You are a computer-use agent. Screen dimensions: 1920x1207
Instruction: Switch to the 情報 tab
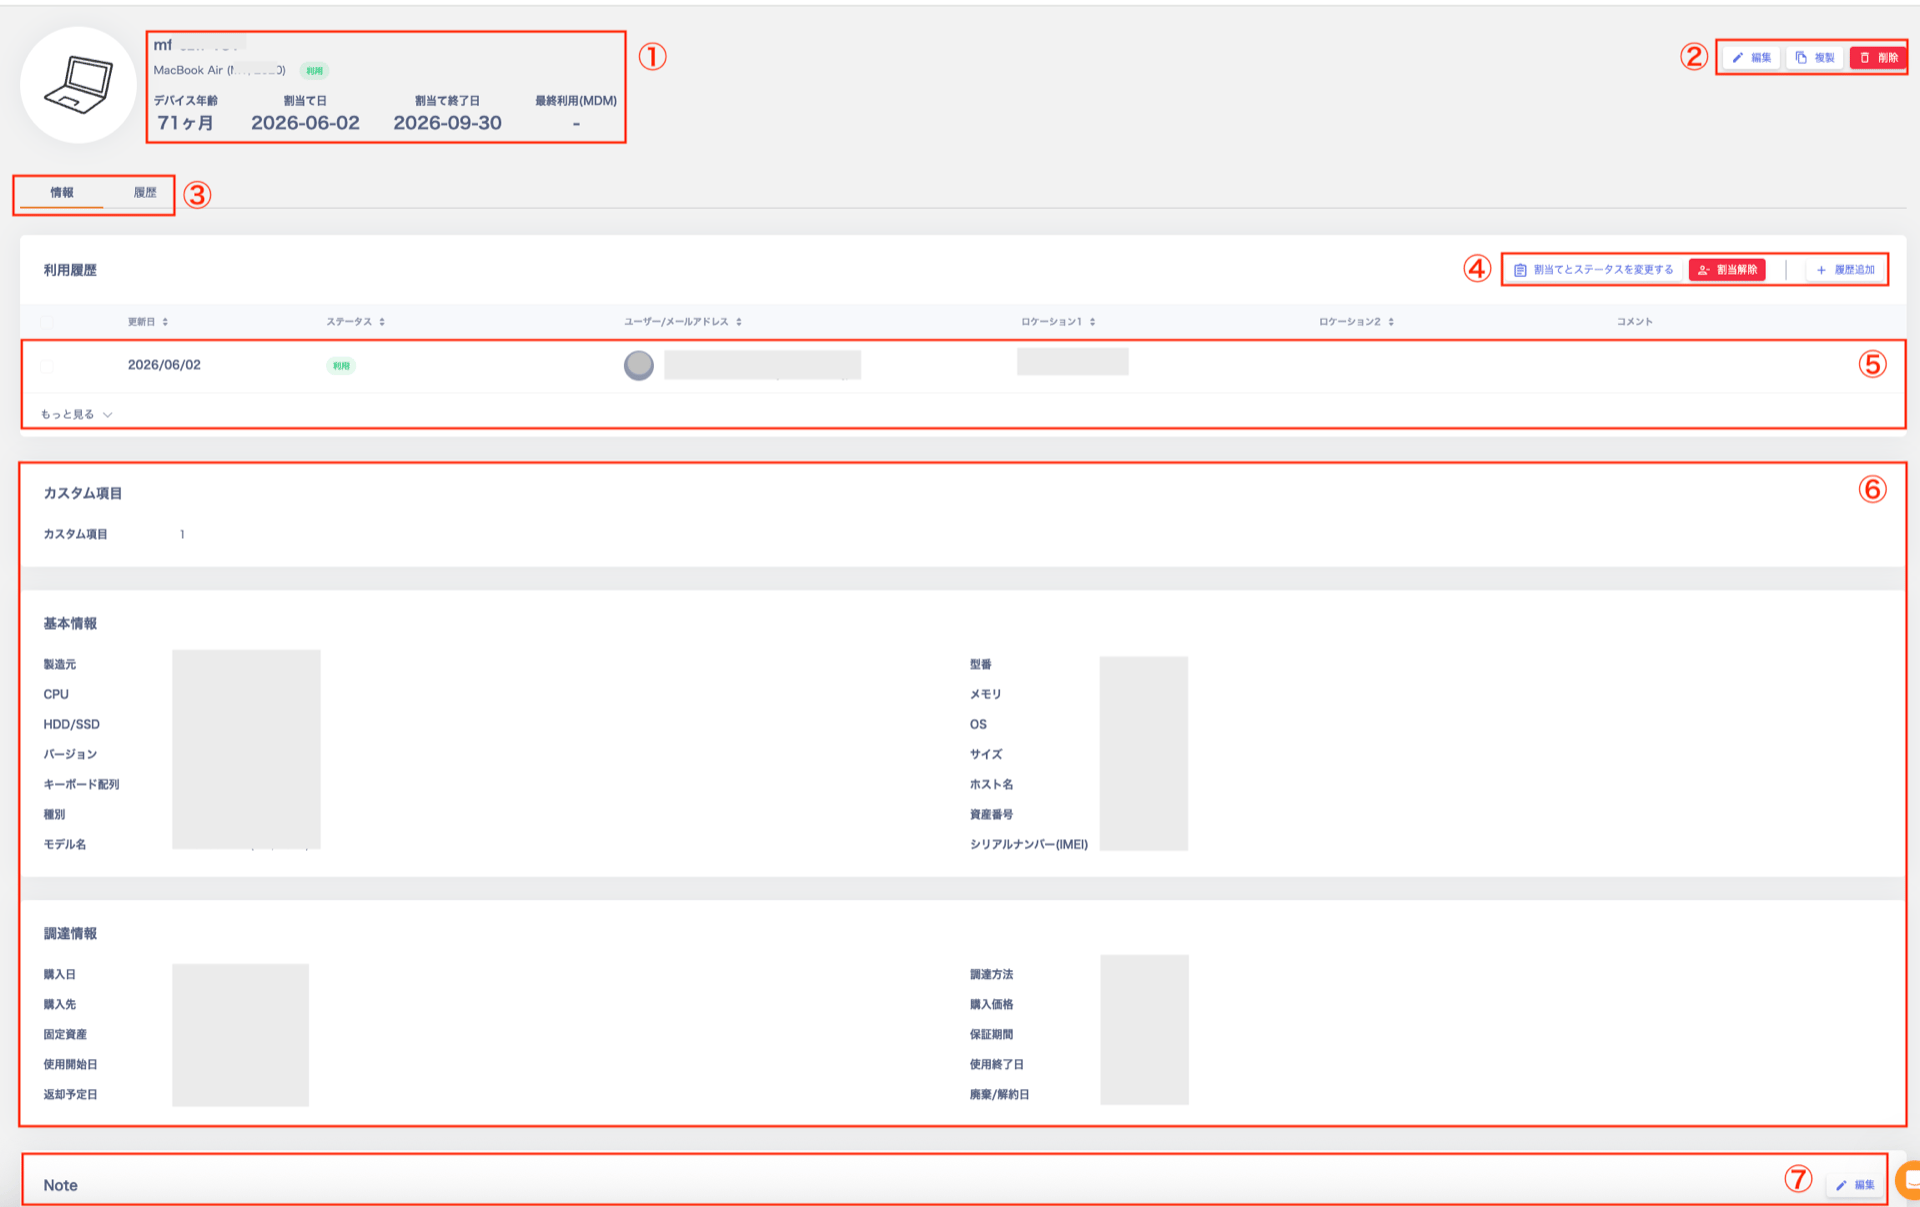tap(62, 192)
